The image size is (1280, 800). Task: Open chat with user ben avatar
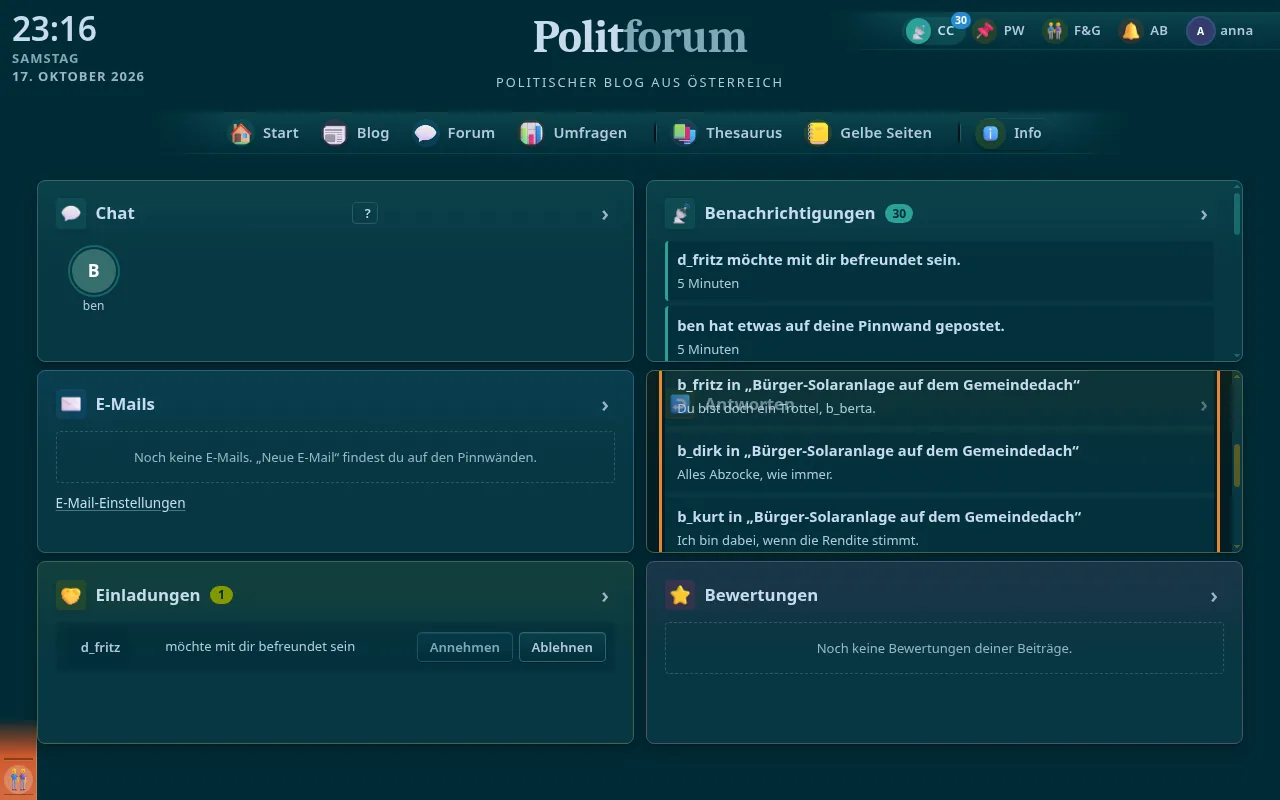(x=94, y=270)
